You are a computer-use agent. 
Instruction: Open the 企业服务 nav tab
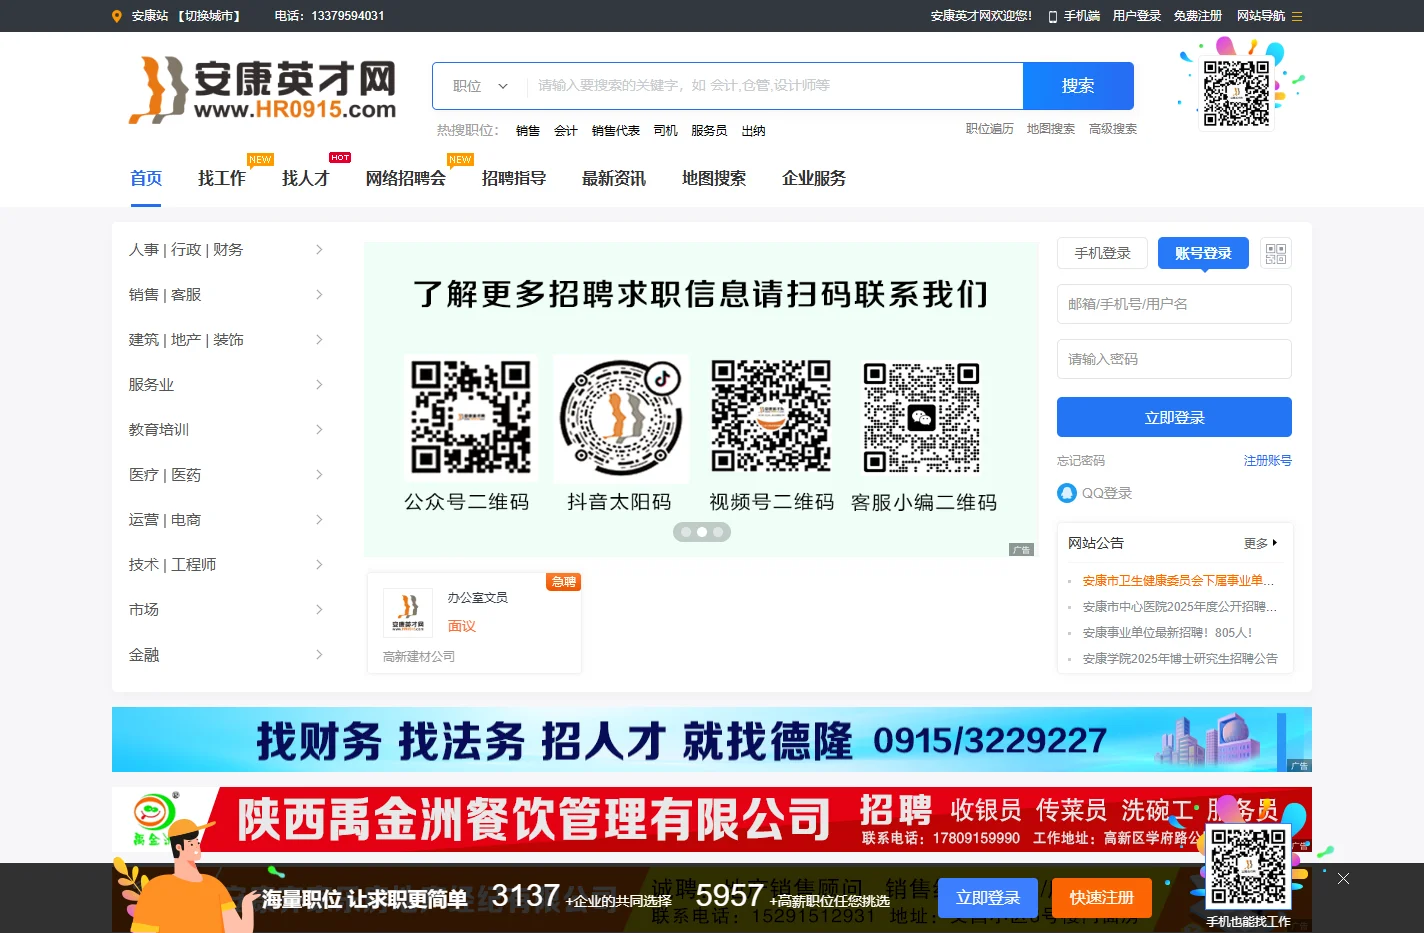814,178
